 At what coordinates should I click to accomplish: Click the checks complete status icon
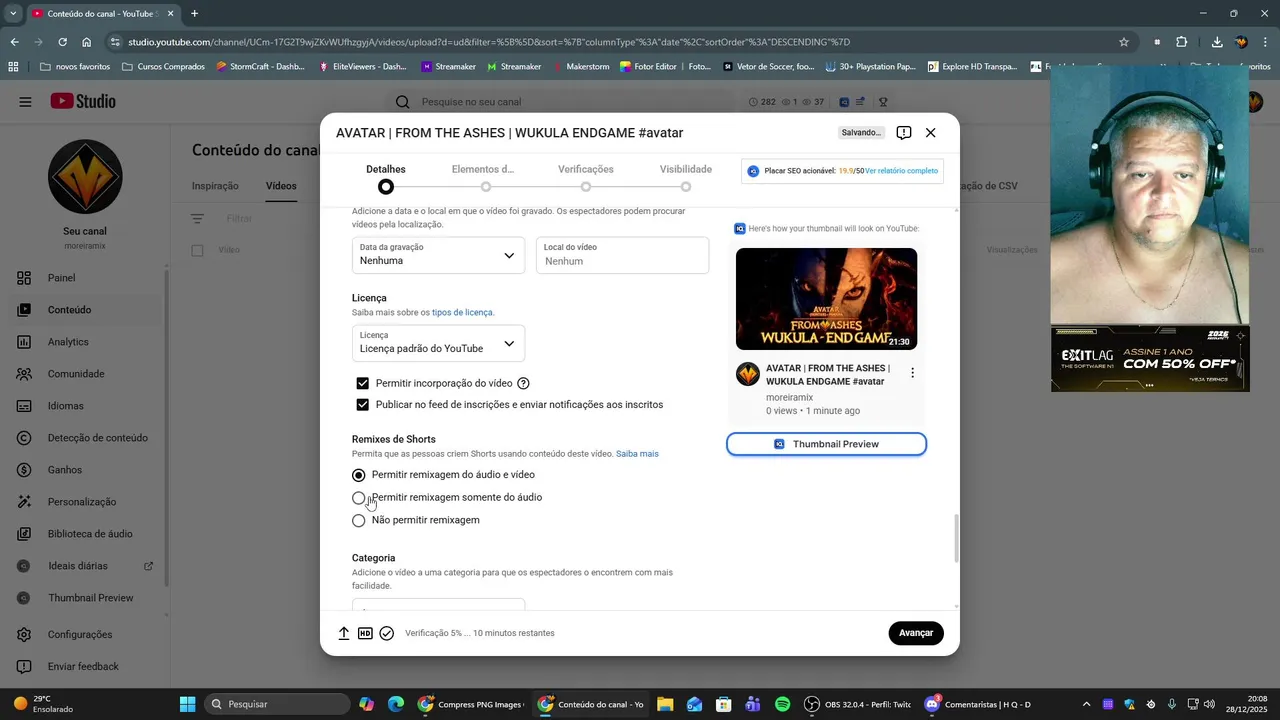tap(387, 633)
